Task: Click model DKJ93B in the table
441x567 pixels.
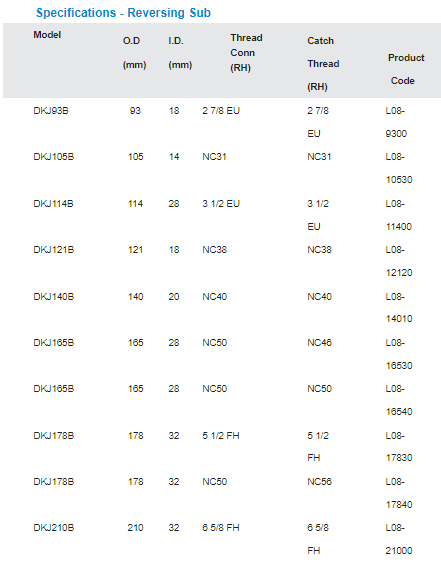Action: tap(51, 111)
